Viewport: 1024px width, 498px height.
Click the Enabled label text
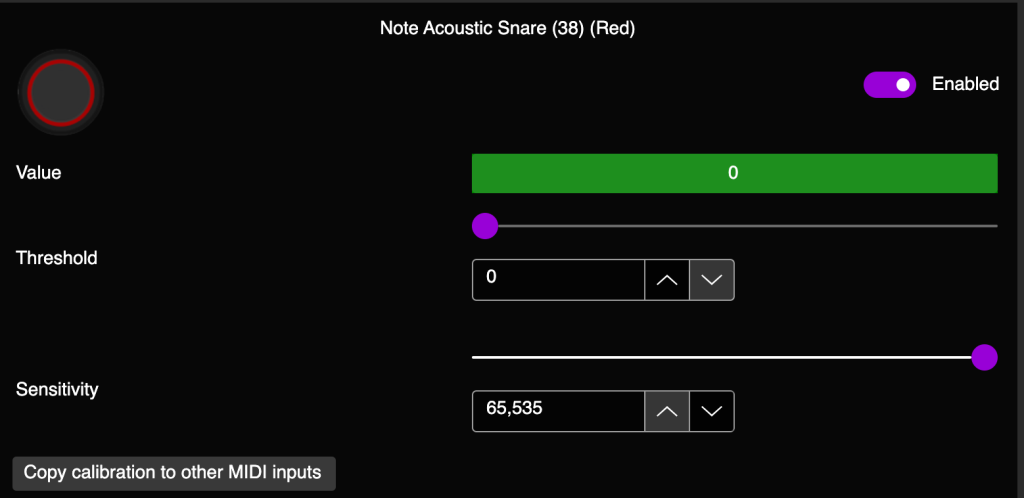coord(965,84)
